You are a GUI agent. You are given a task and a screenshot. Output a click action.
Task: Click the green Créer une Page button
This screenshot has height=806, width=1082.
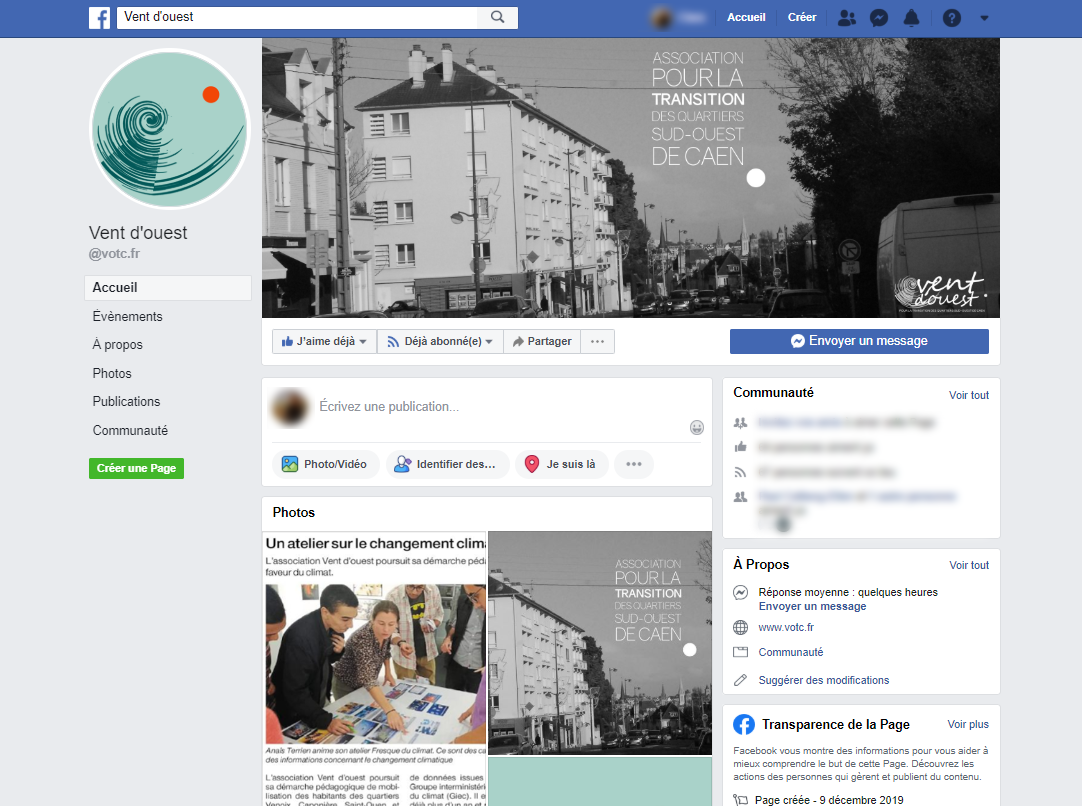point(136,468)
